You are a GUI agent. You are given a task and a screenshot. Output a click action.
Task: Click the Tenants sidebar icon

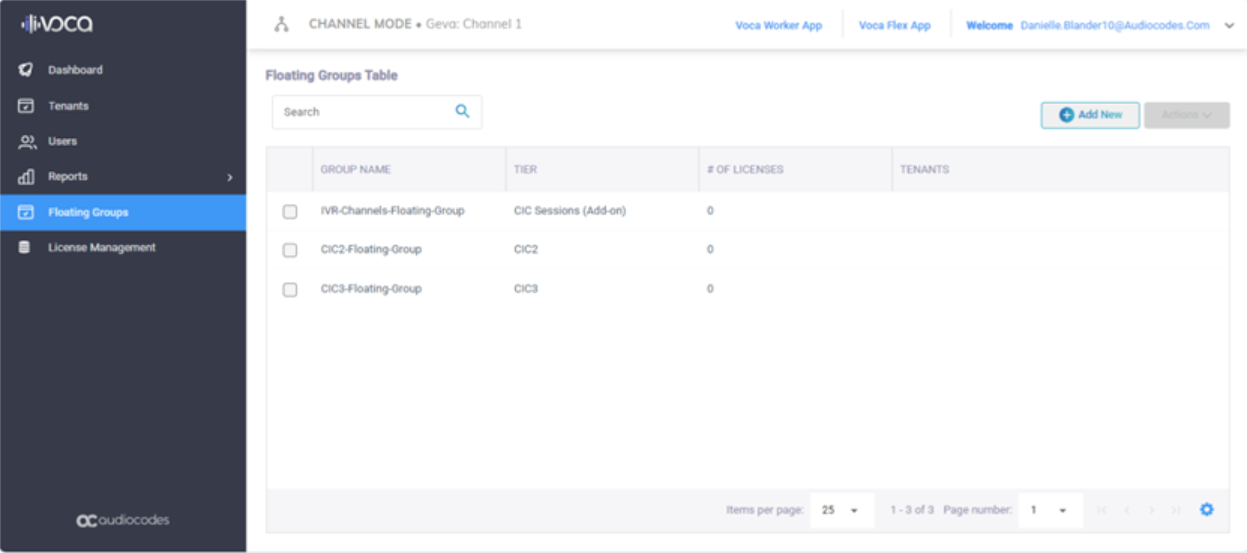(x=27, y=106)
